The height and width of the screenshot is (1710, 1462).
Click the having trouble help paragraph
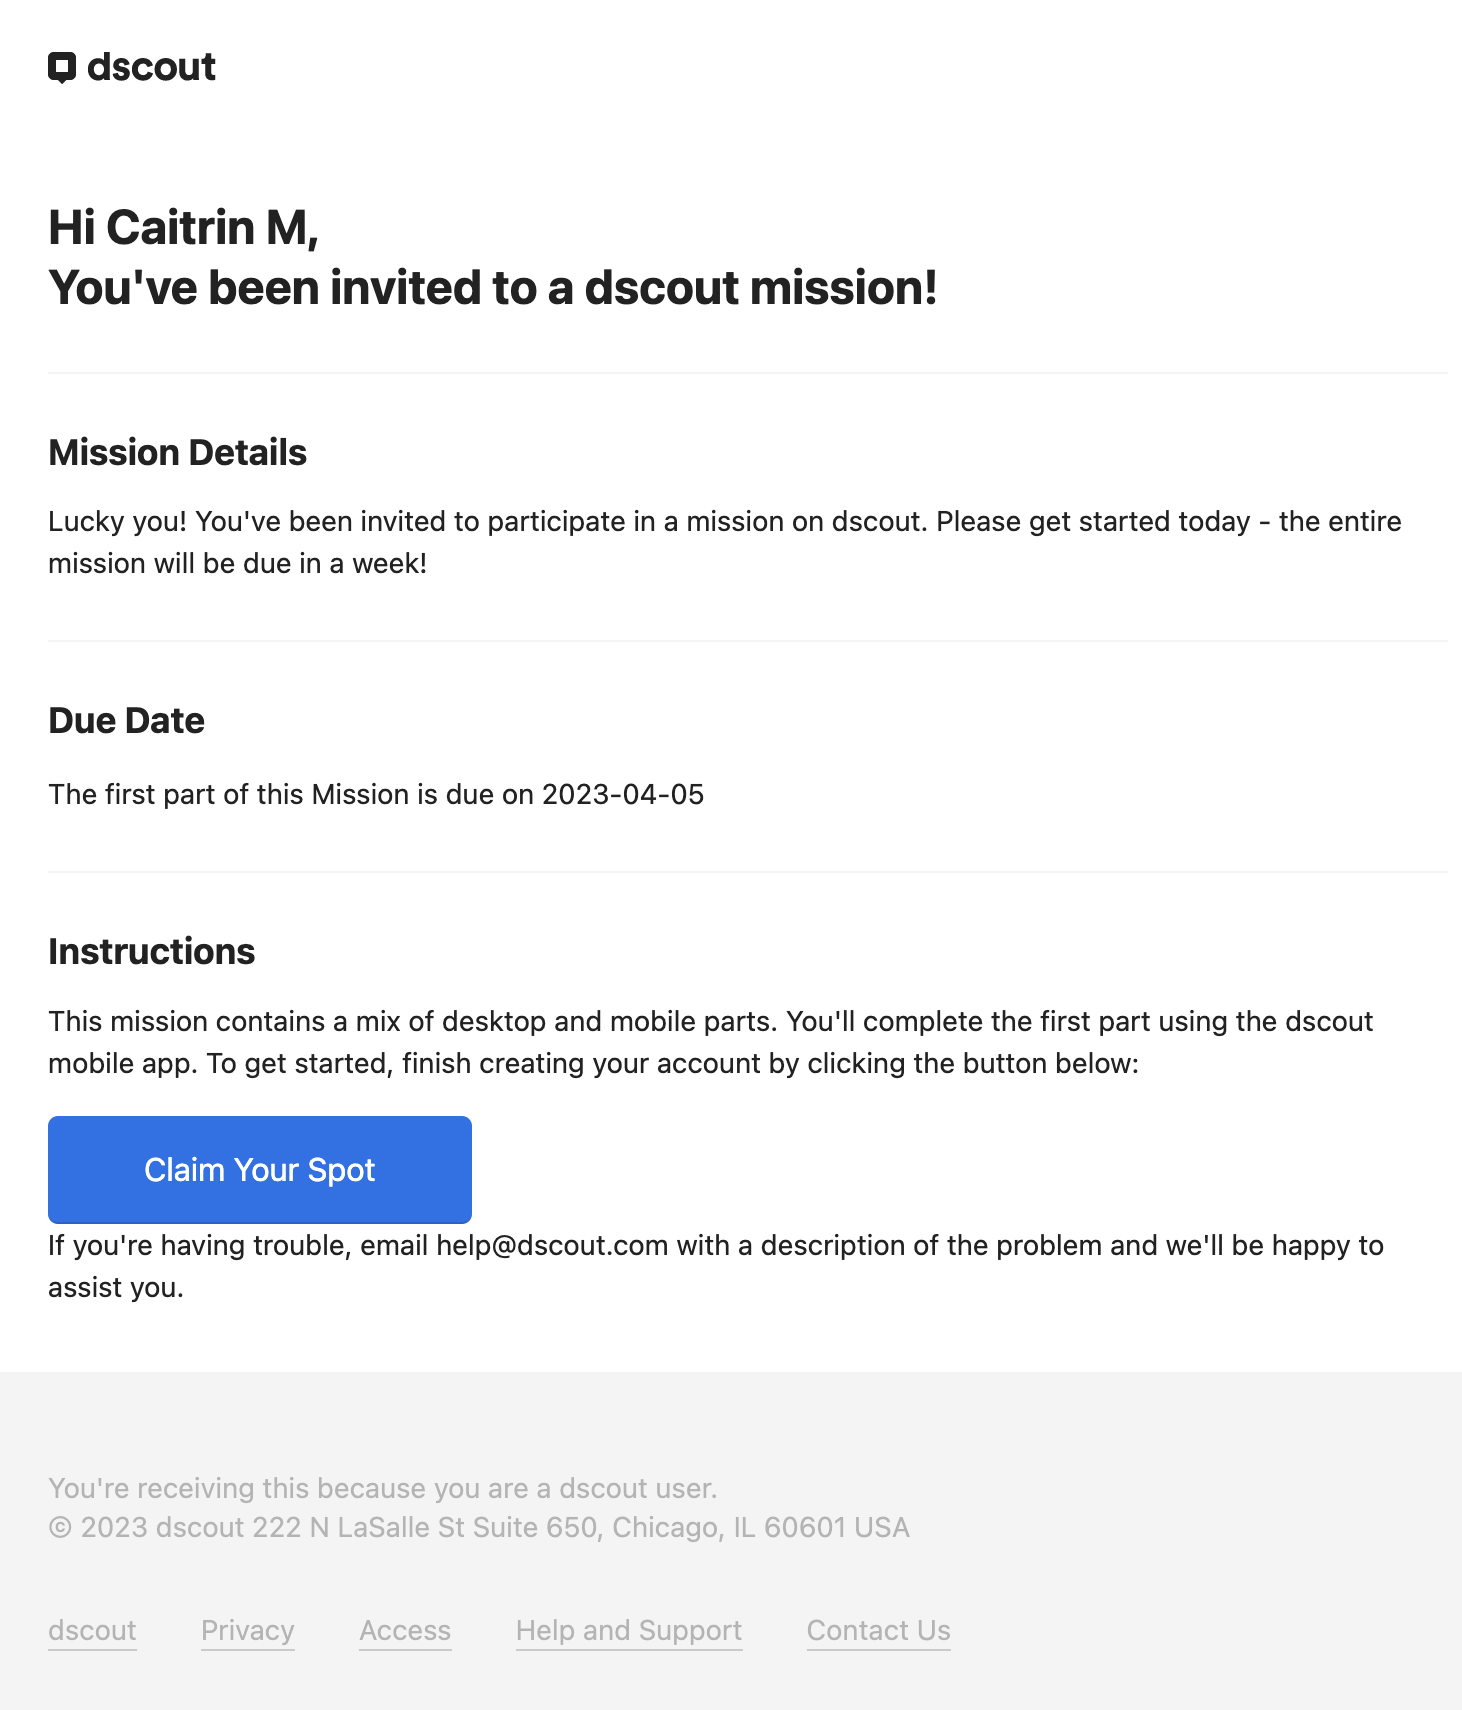[716, 1266]
